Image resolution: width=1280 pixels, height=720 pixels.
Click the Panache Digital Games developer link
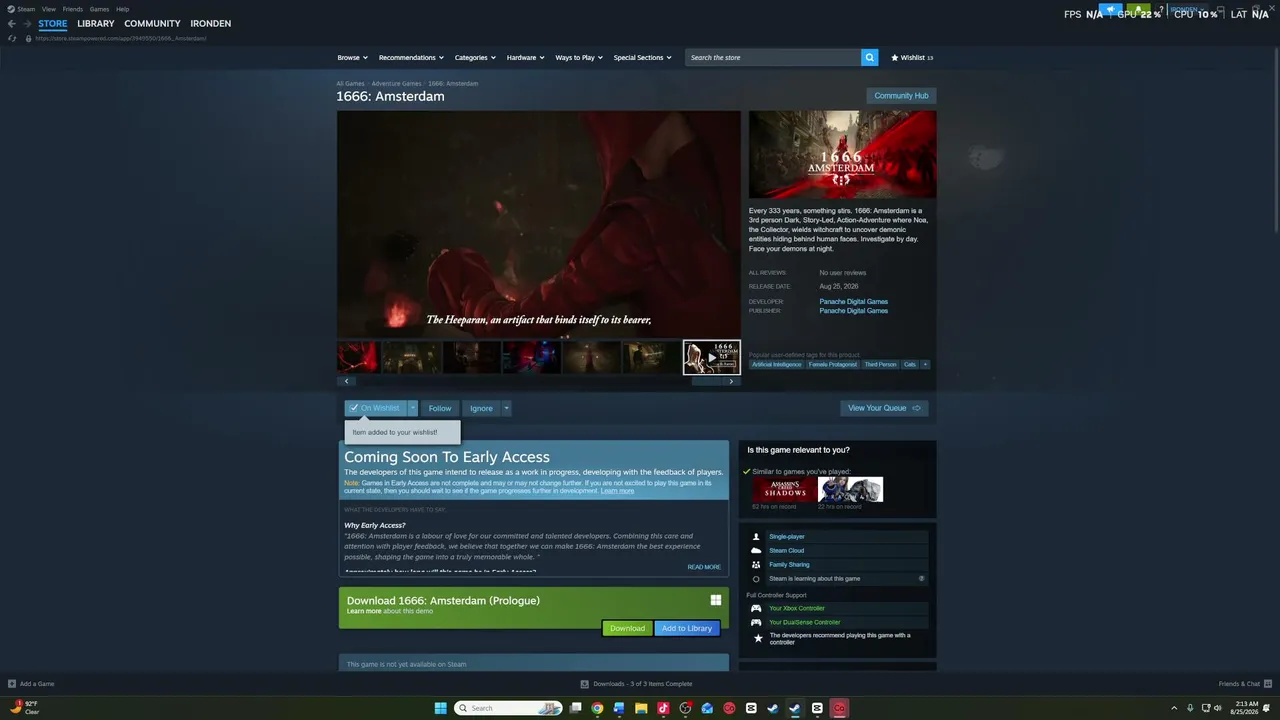tap(853, 301)
